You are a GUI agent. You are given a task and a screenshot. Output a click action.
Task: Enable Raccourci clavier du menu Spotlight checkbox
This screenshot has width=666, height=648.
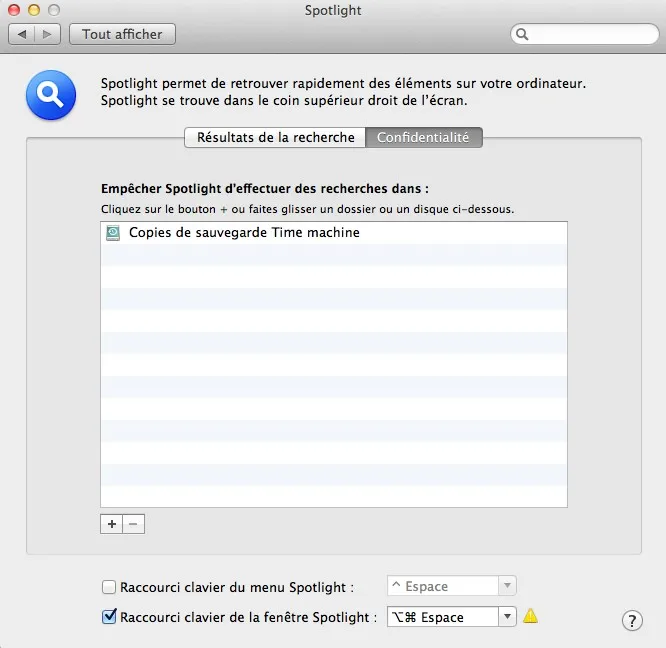[109, 587]
